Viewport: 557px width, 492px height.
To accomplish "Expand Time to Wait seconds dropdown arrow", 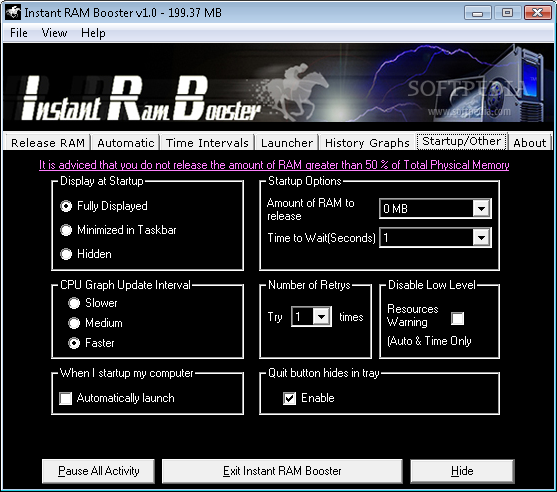I will click(481, 237).
